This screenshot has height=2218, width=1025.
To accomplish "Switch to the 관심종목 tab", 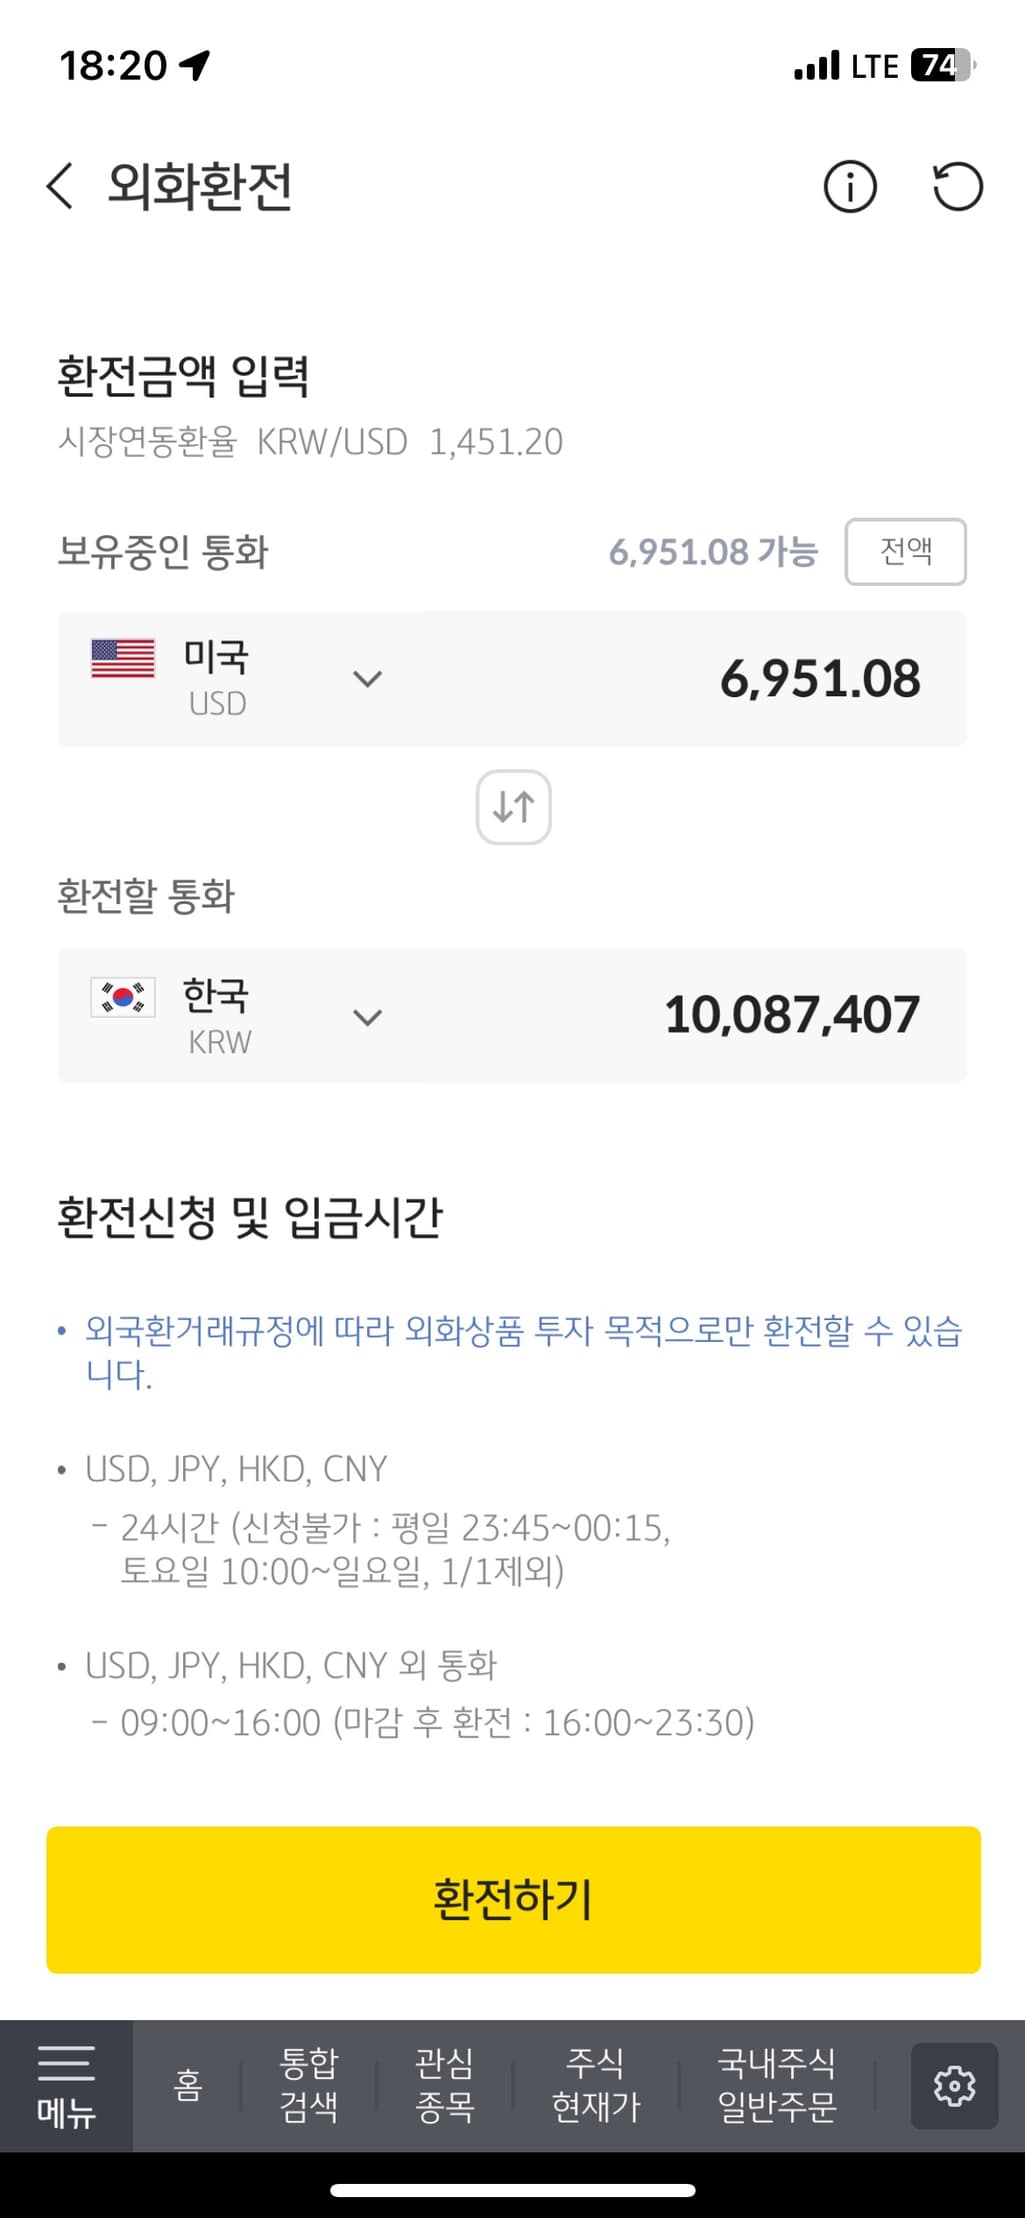I will point(444,2086).
